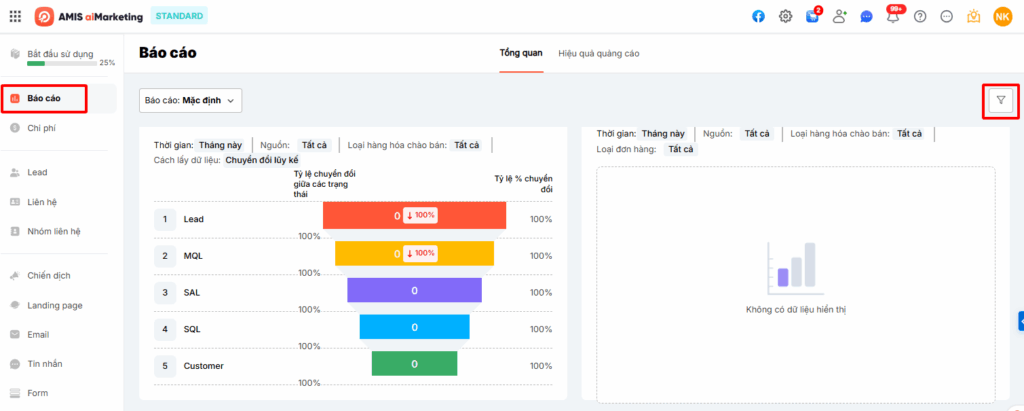This screenshot has height=411, width=1024.
Task: Open the app grid launcher icon
Action: (x=15, y=16)
